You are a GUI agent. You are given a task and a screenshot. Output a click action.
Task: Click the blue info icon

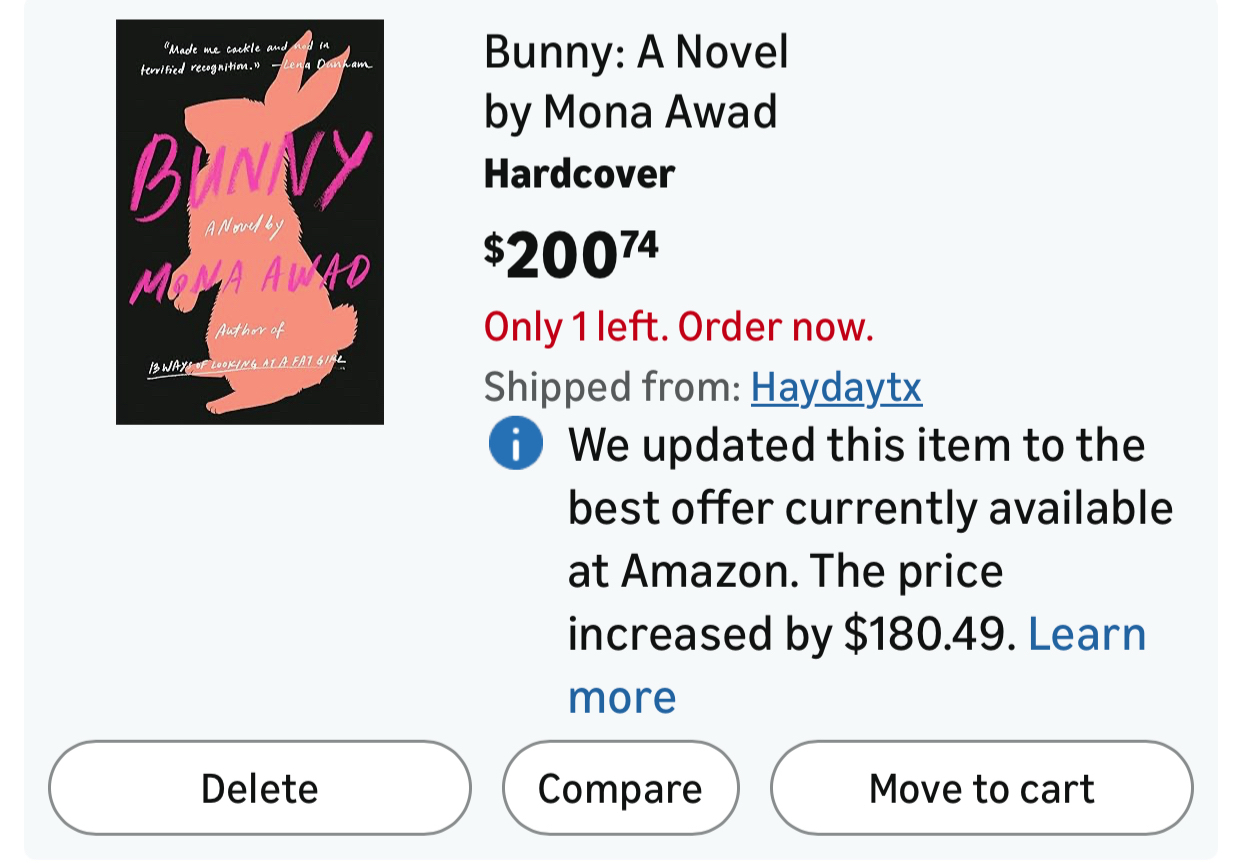pyautogui.click(x=515, y=445)
